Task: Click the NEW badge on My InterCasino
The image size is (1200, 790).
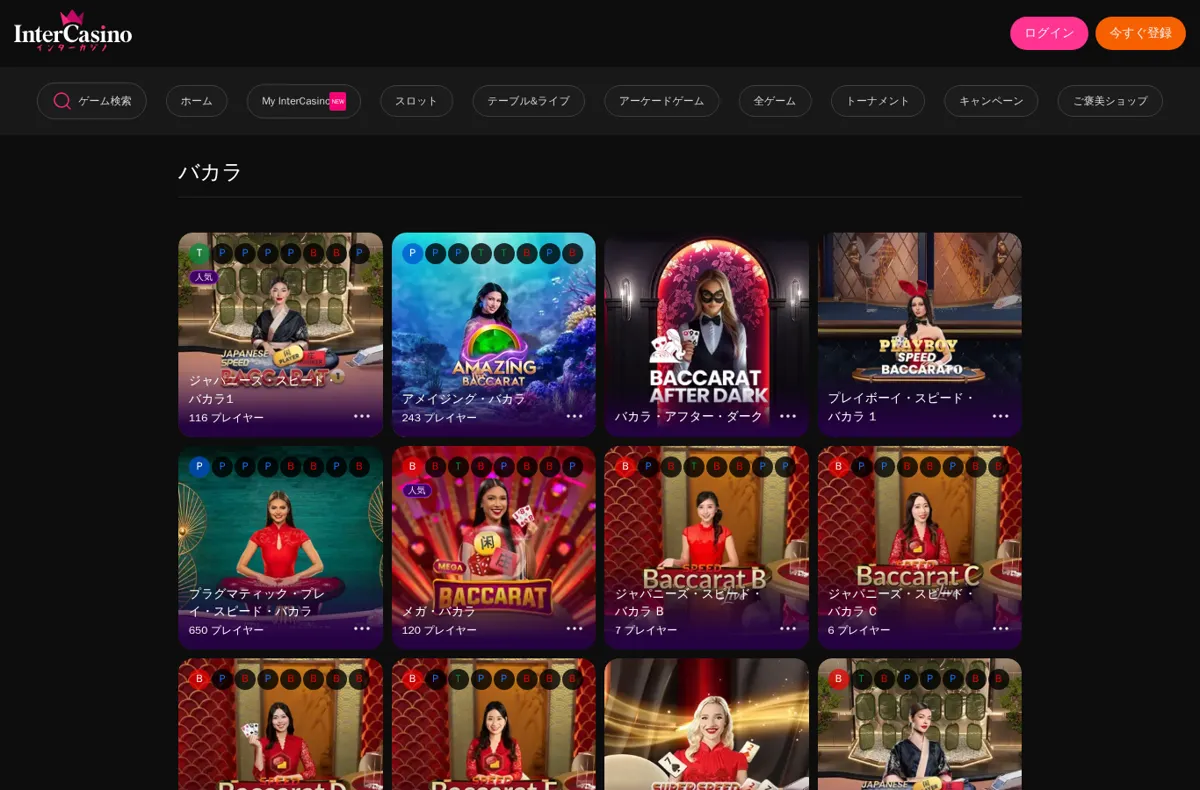Action: 338,101
